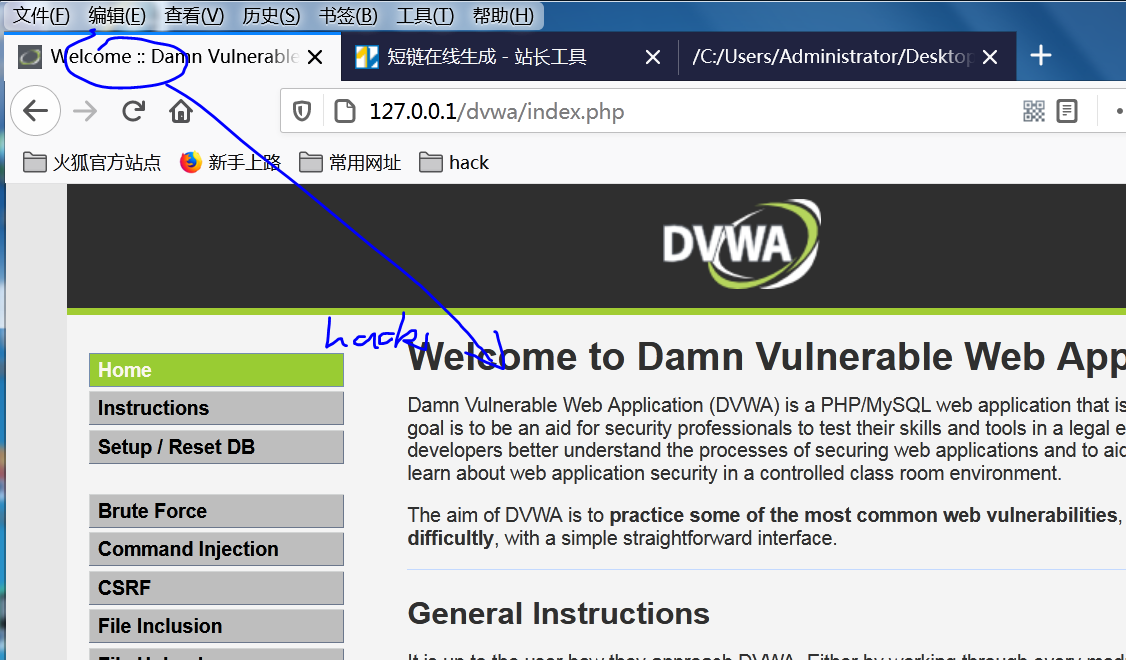Select Home in the DVWA sidebar
This screenshot has height=660, width=1126.
click(x=216, y=369)
